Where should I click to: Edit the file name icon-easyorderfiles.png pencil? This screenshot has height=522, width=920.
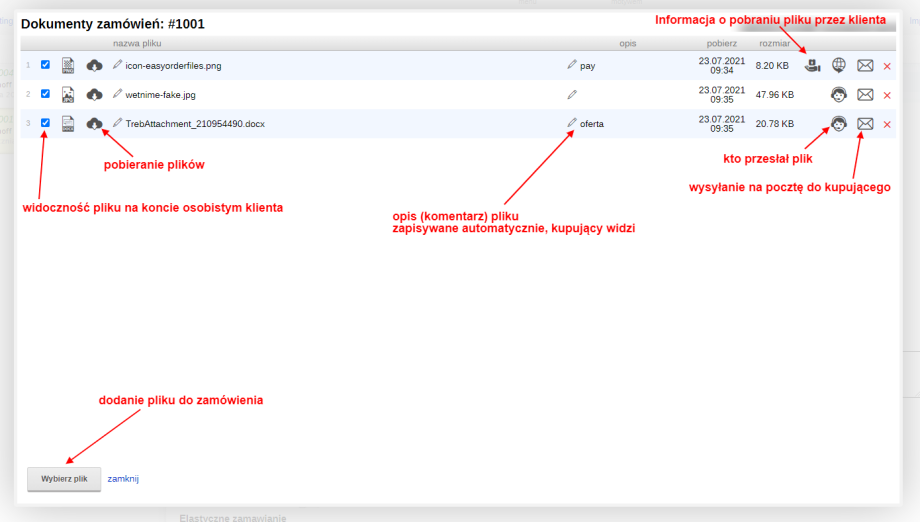117,65
